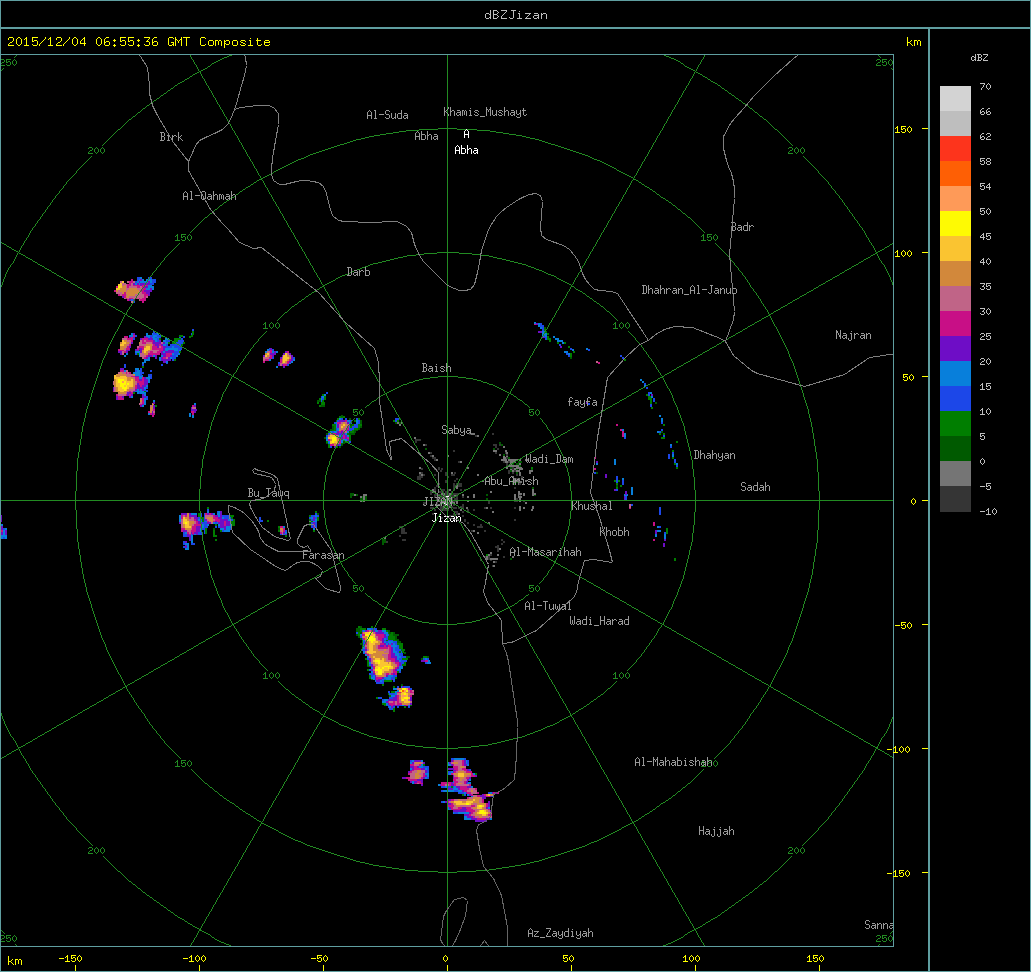Click the 'Khushal' map label

click(x=592, y=506)
